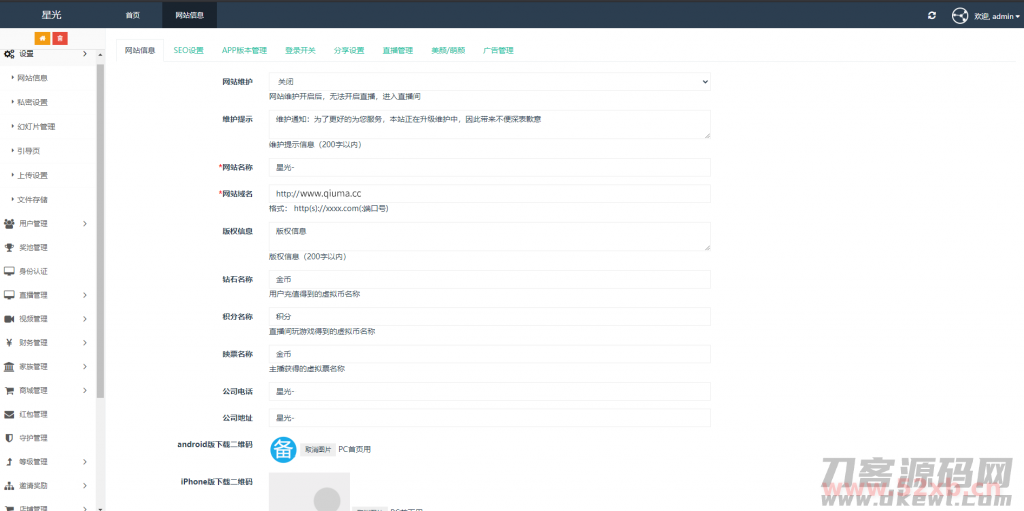Click the 公司地址 input field
Image resolution: width=1024 pixels, height=511 pixels.
(x=490, y=418)
